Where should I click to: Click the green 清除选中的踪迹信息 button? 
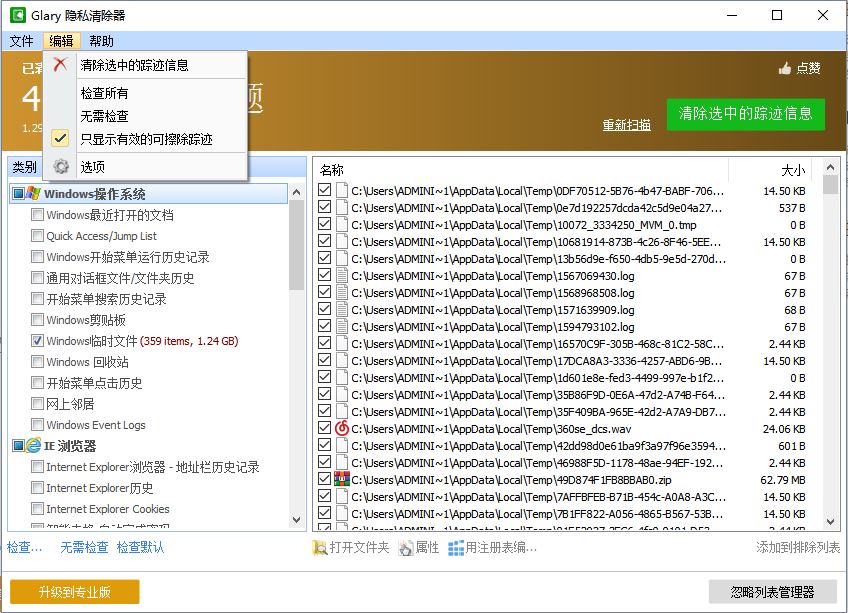coord(746,114)
